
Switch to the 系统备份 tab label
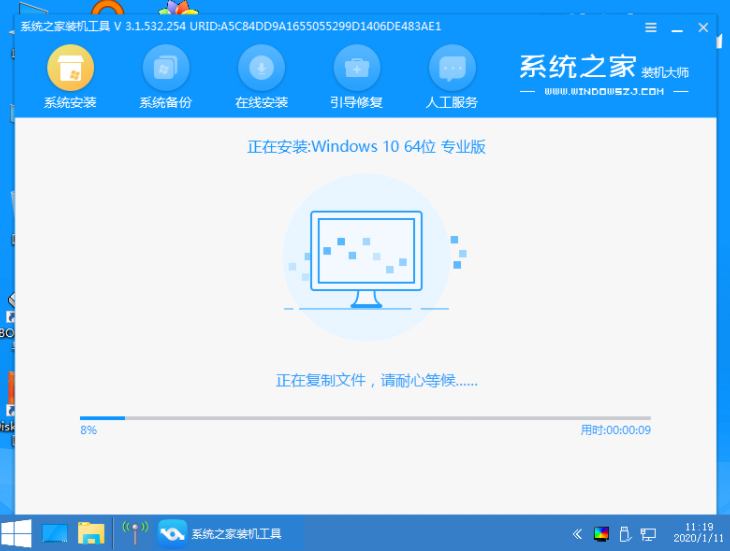(x=166, y=102)
